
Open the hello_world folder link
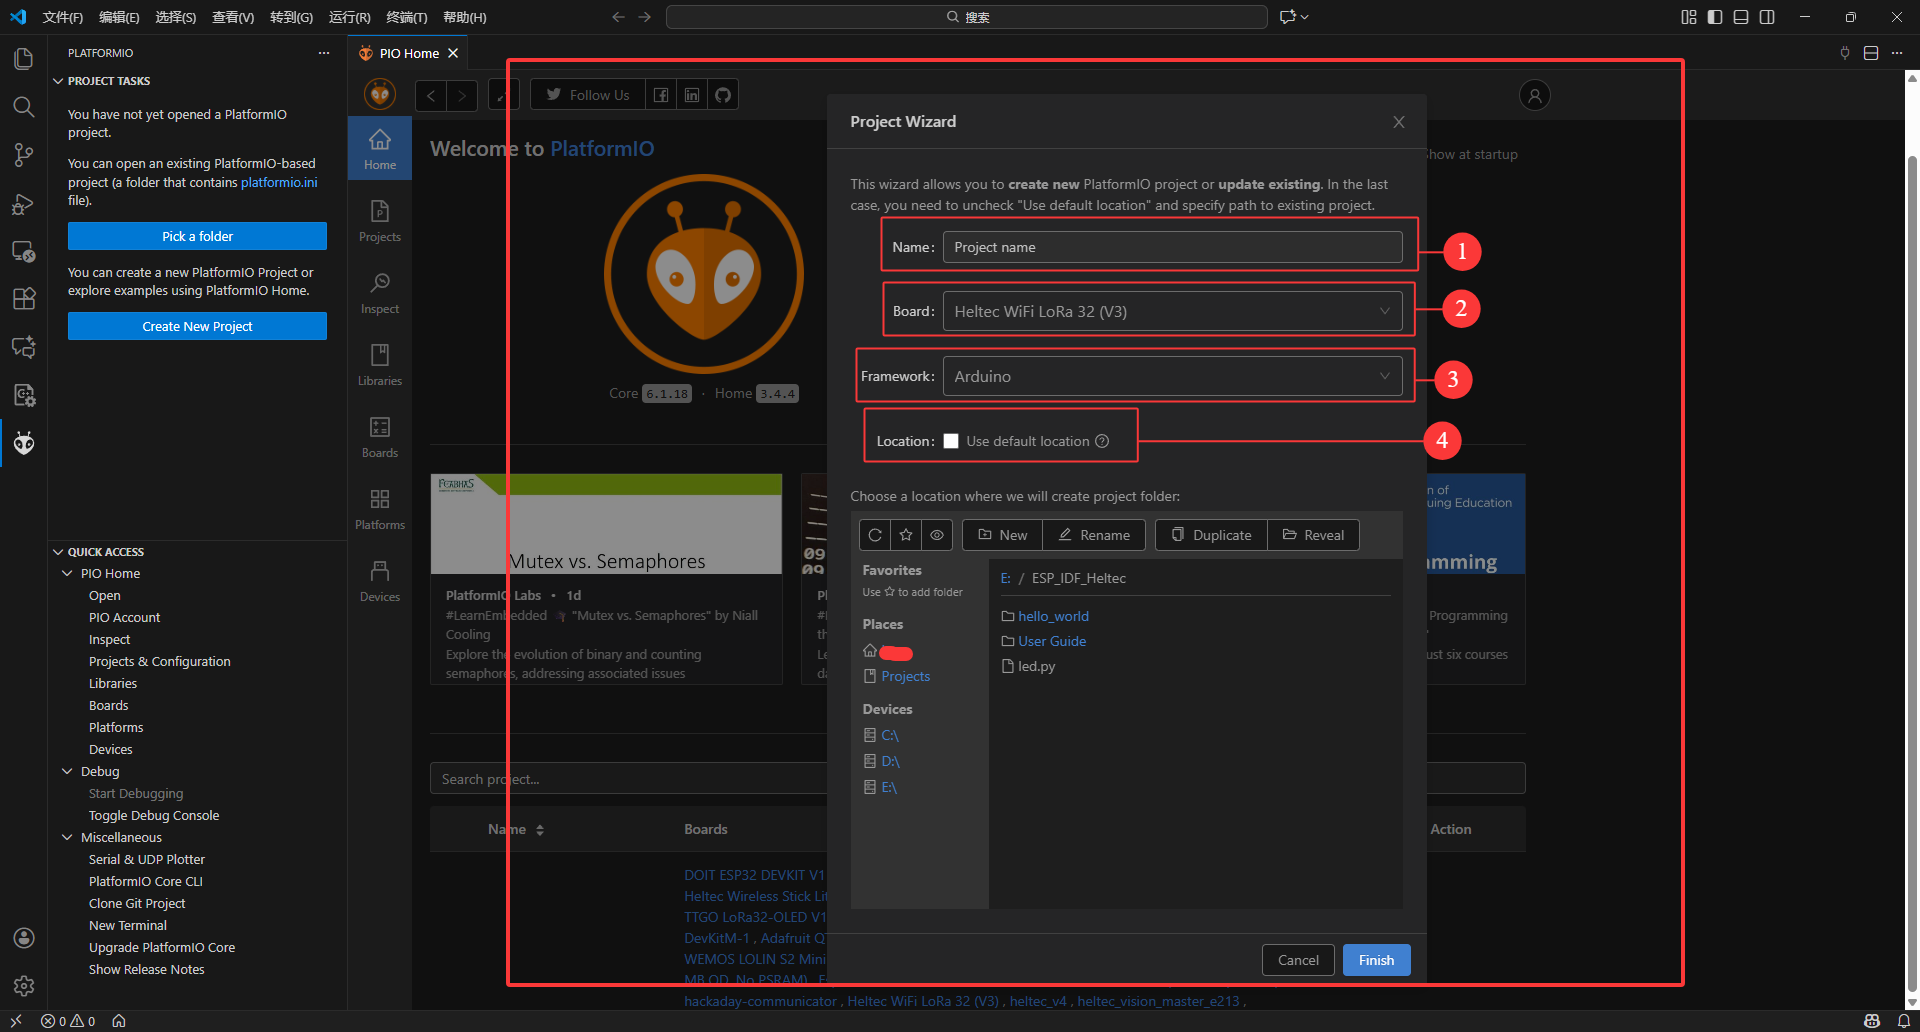click(x=1052, y=616)
